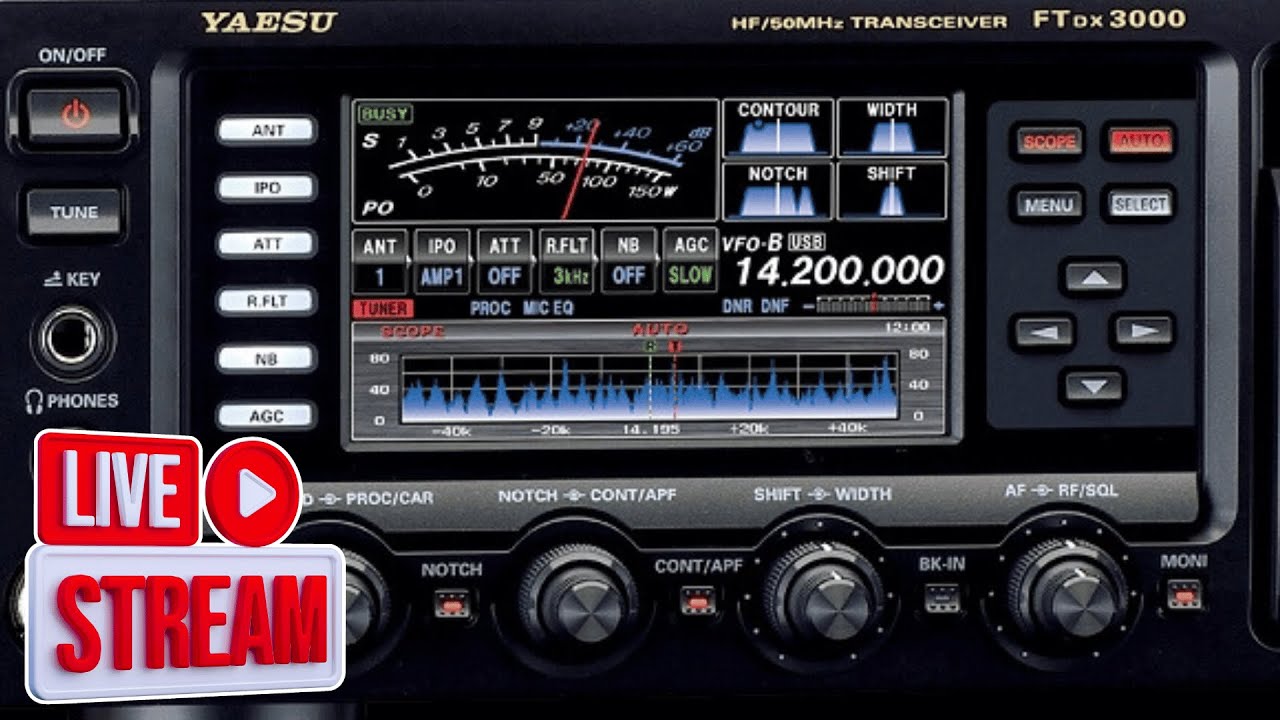Click the 14.195 center frequency label
The height and width of the screenshot is (720, 1280).
[651, 429]
